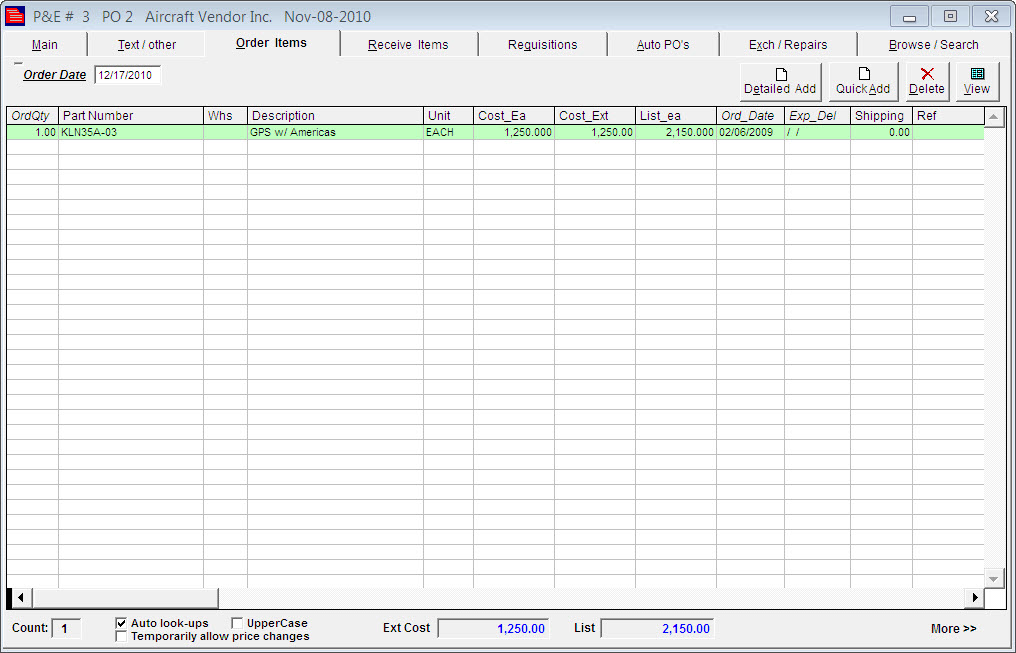Click the application icon in title bar
This screenshot has width=1016, height=653.
coord(16,16)
